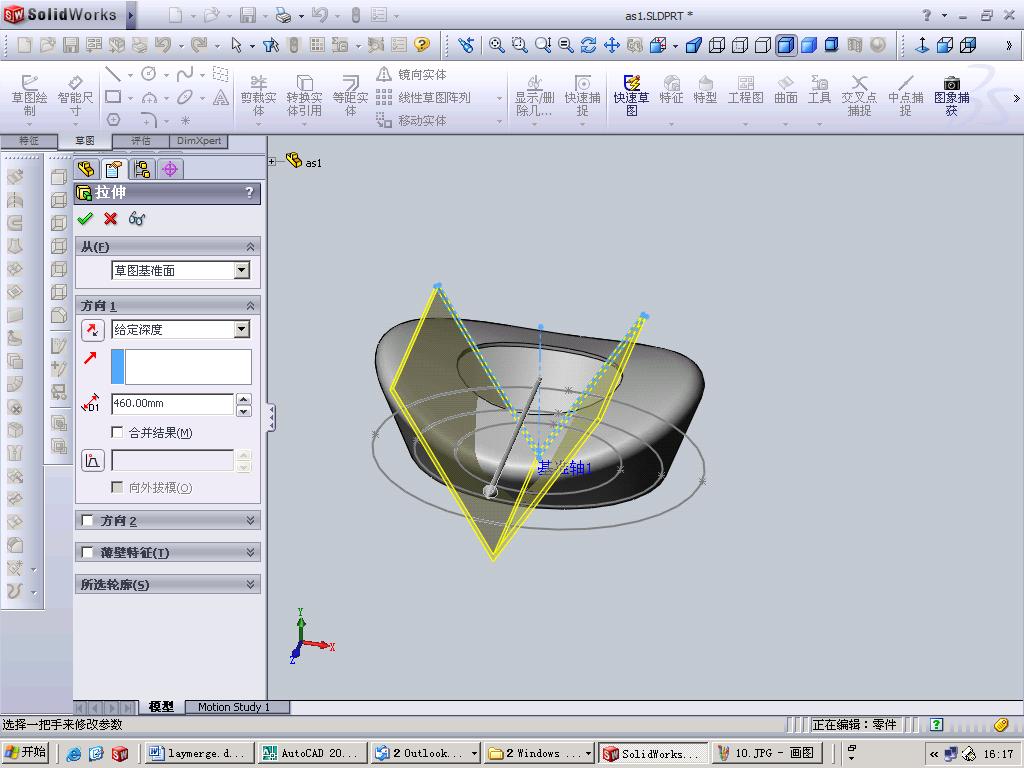Click 显示/删除几何关系 button
Screen dimensions: 1024x768
534,95
